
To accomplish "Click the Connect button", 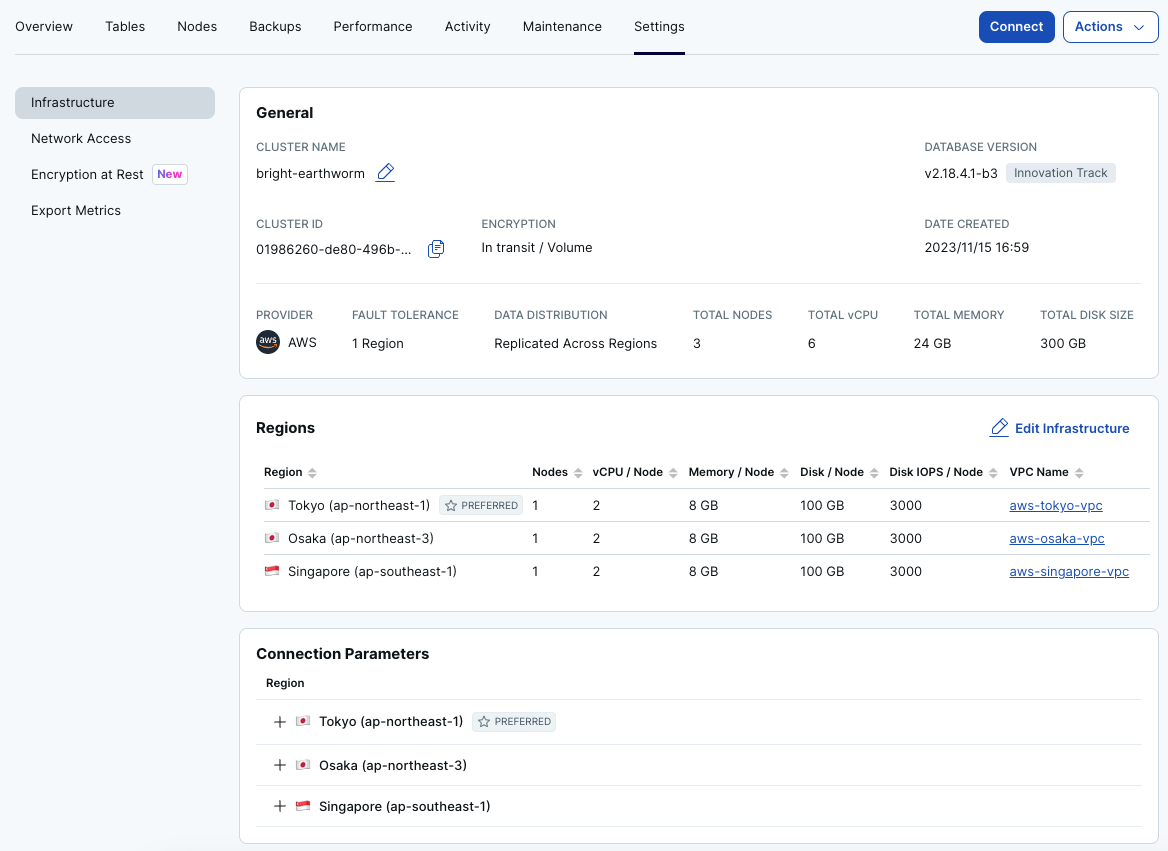I will [x=1016, y=27].
